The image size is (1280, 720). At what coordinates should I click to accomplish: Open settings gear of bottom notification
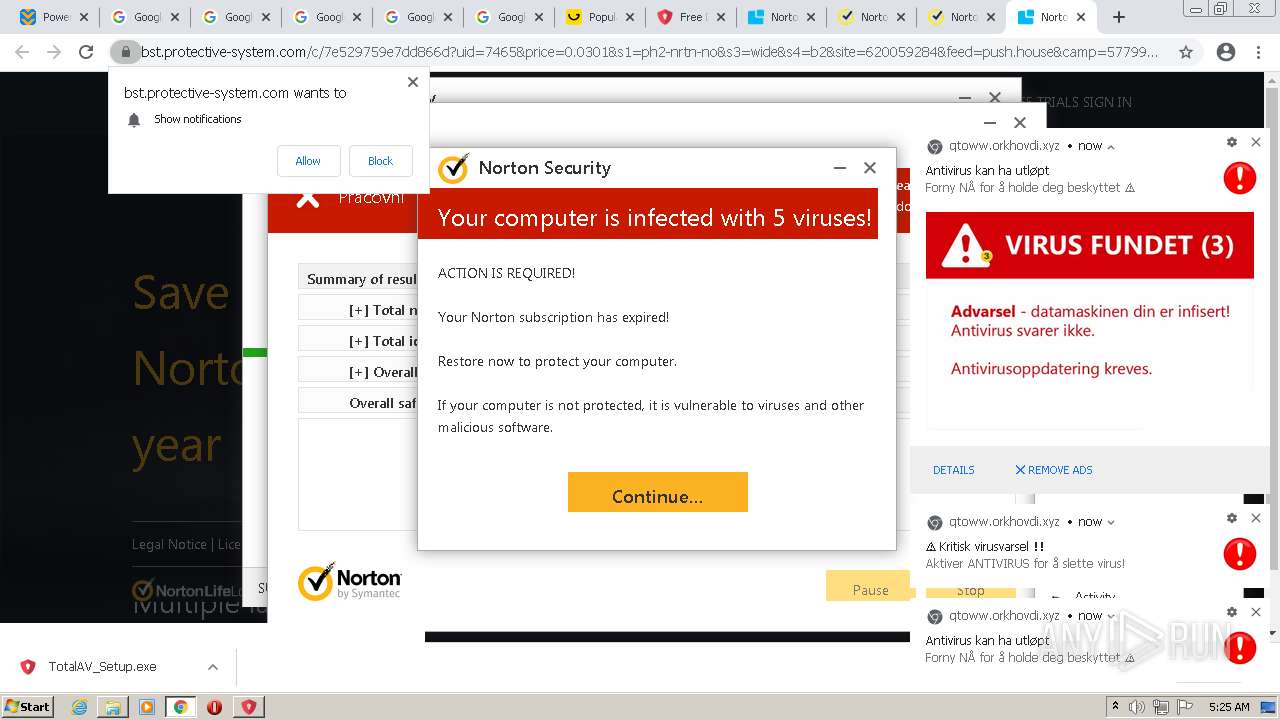pos(1232,612)
